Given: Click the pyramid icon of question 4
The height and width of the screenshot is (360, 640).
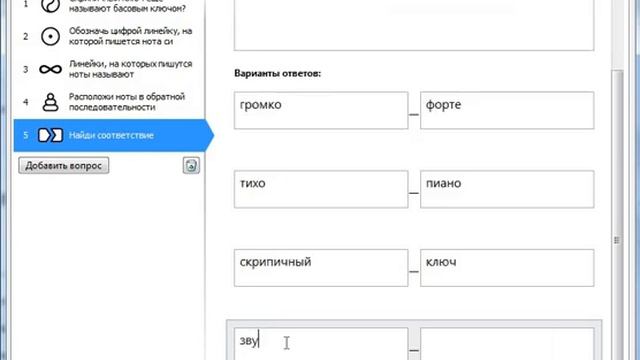Looking at the screenshot, I should coord(51,102).
